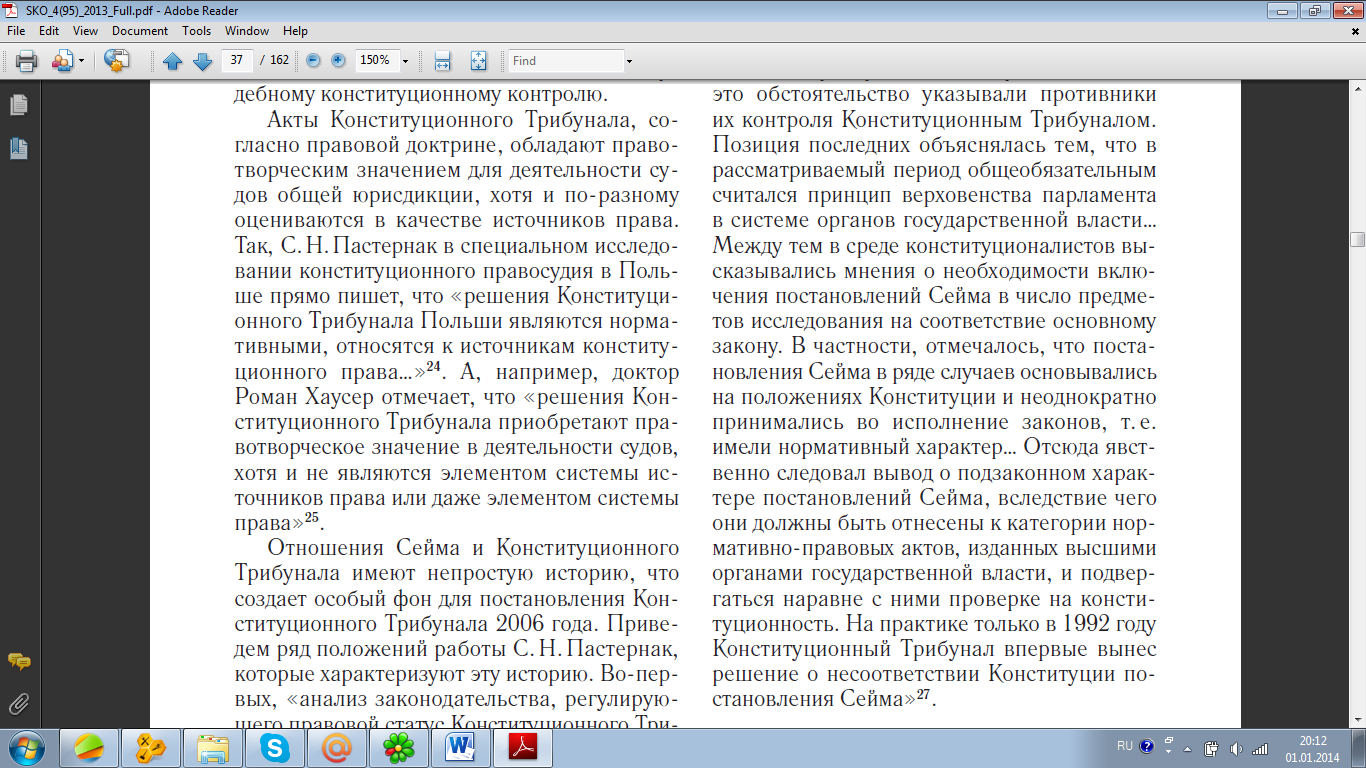1366x768 pixels.
Task: Click the 150% zoom value field
Action: pyautogui.click(x=376, y=60)
